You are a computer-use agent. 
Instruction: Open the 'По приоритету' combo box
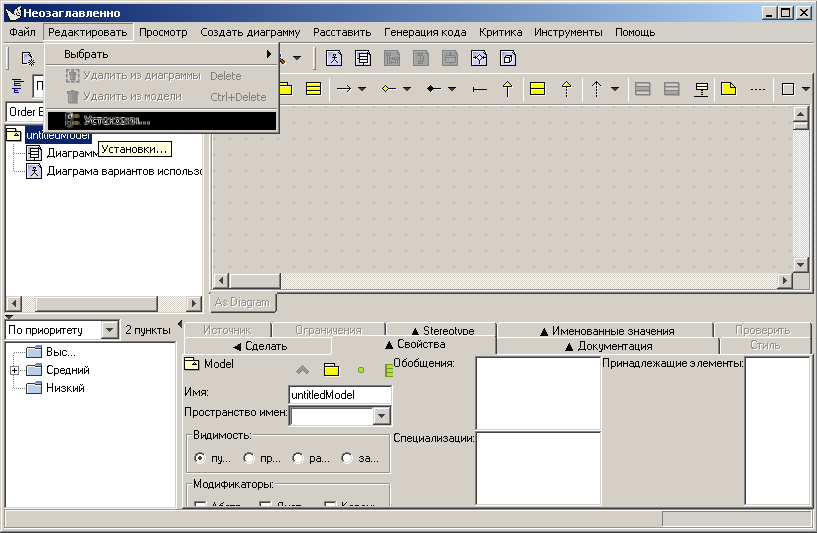[x=109, y=330]
